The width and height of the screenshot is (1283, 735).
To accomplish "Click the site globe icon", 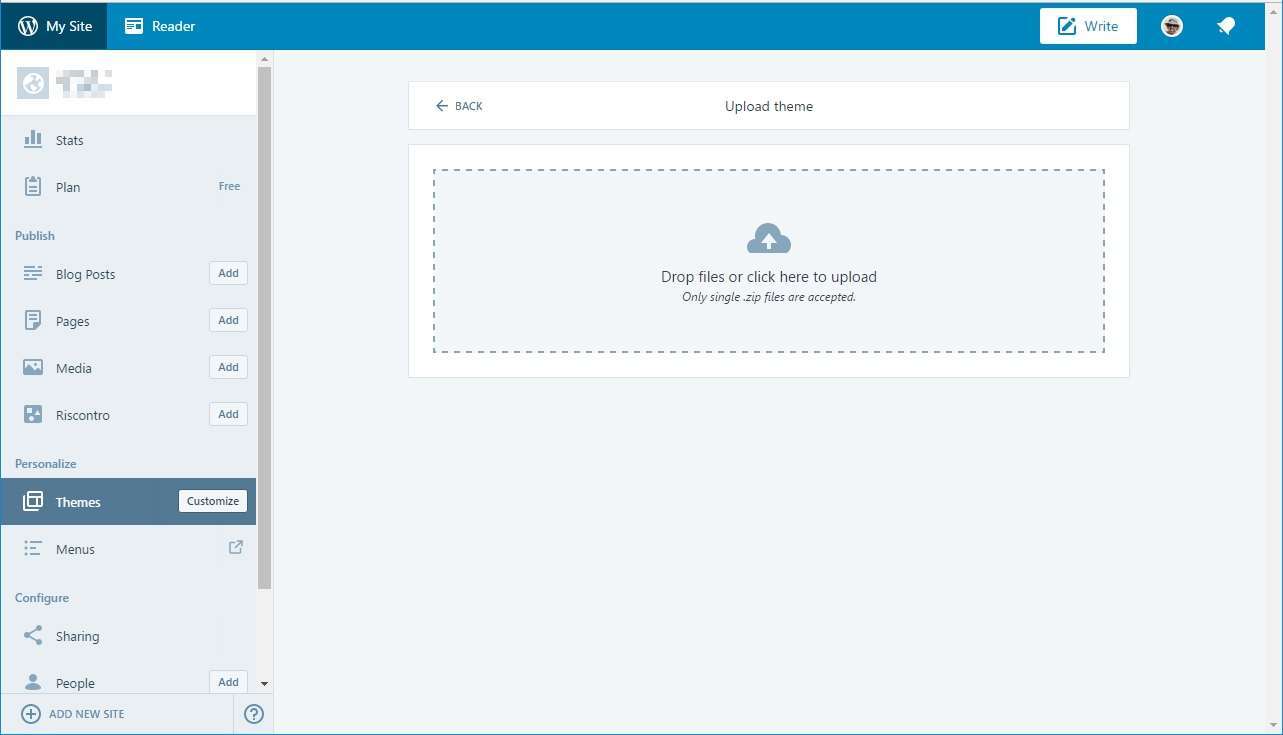I will coord(33,83).
